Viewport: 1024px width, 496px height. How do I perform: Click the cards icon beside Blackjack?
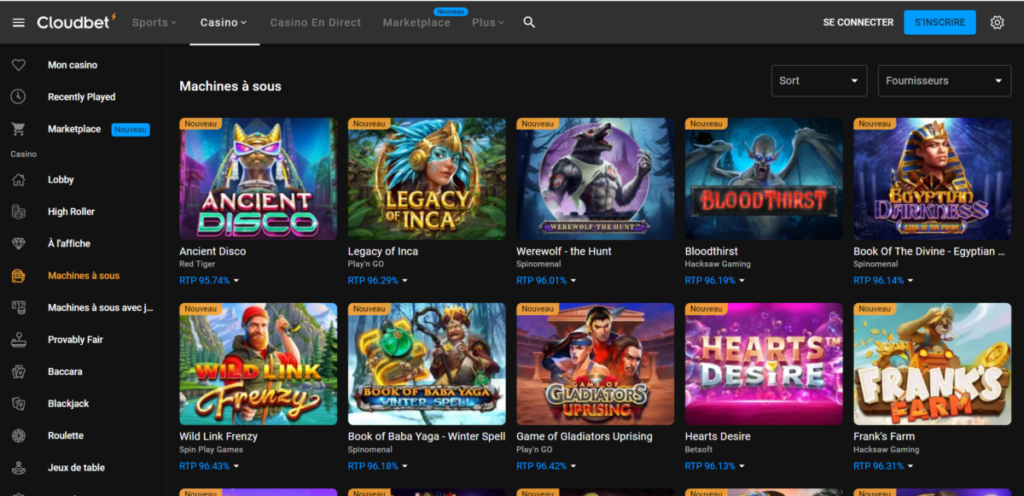pyautogui.click(x=18, y=403)
